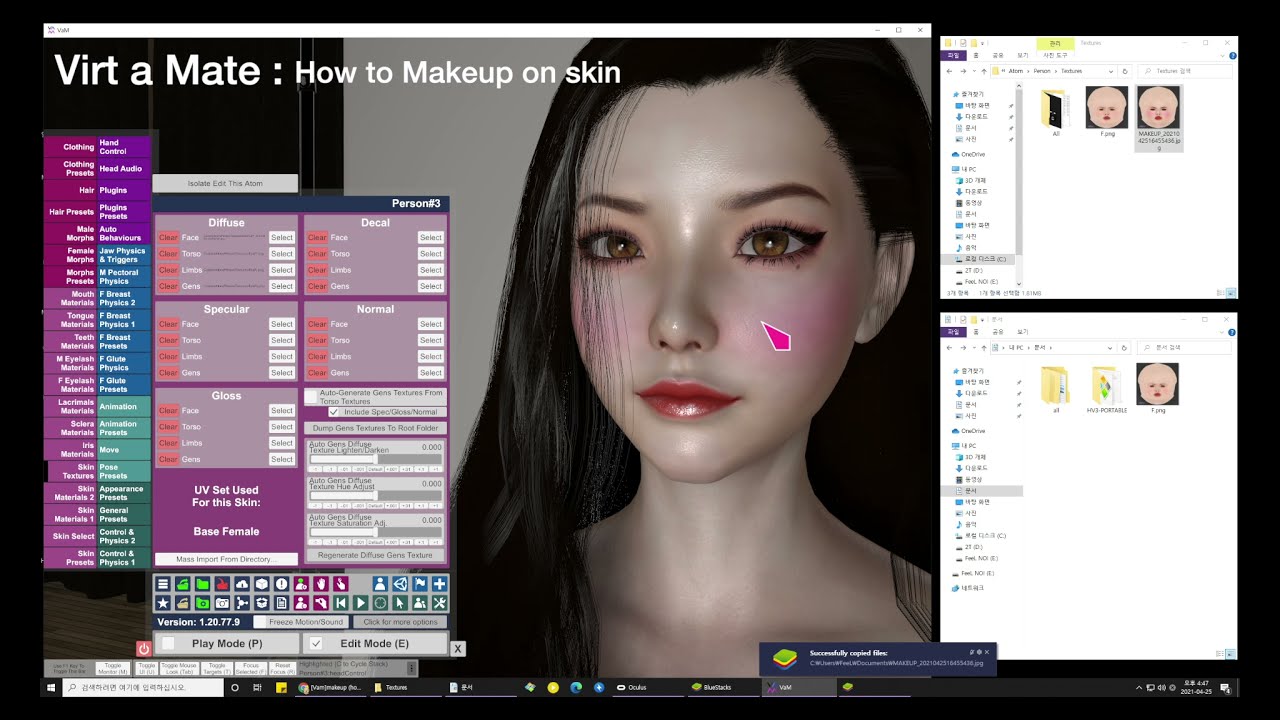The height and width of the screenshot is (720, 1280).
Task: Click the camera screenshot icon
Action: click(x=222, y=603)
